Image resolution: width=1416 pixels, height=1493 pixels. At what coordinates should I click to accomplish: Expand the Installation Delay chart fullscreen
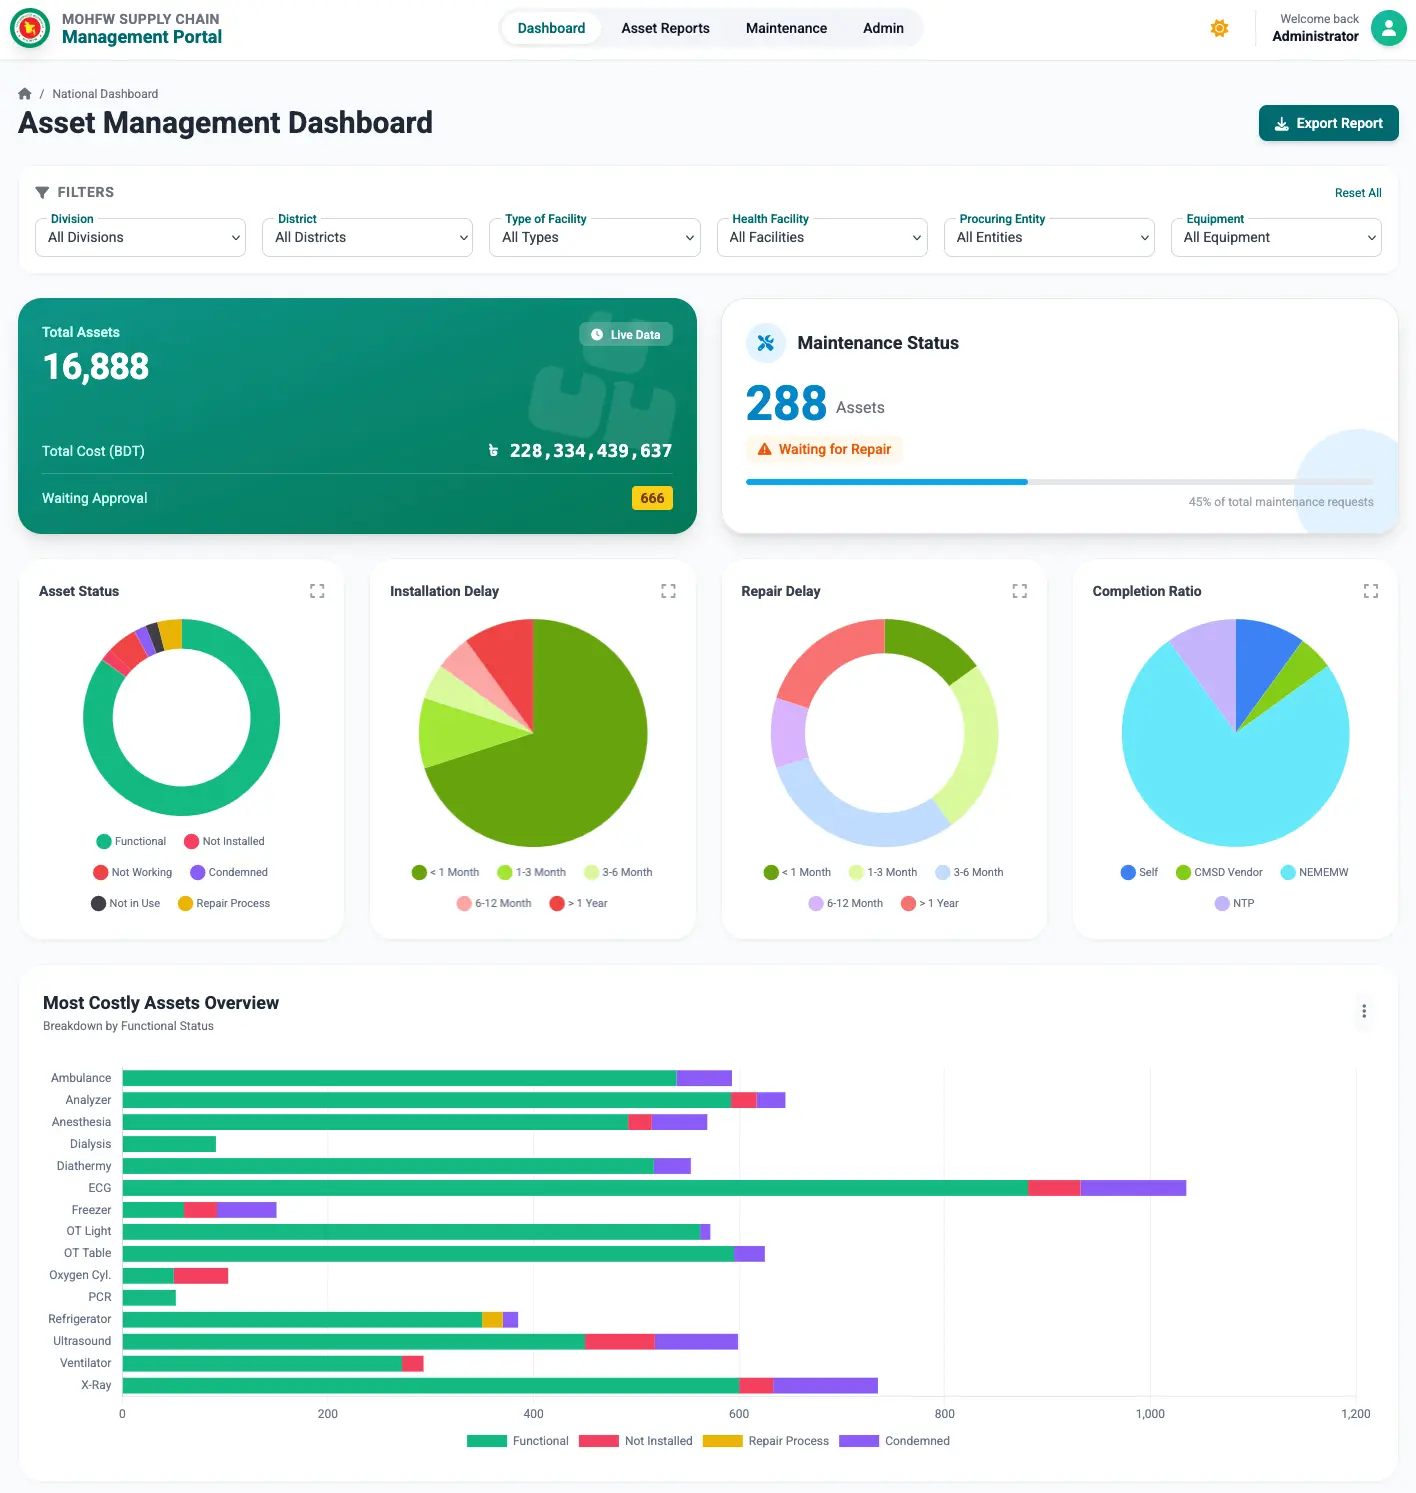[x=668, y=591]
